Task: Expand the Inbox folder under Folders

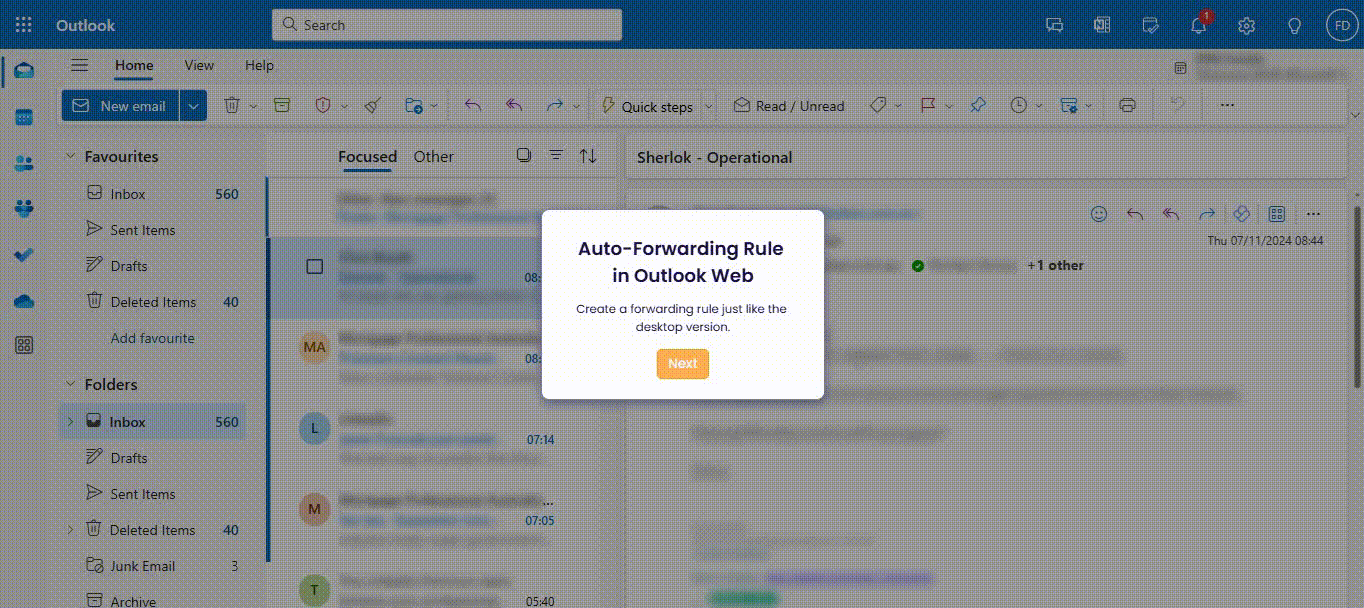Action: point(70,422)
